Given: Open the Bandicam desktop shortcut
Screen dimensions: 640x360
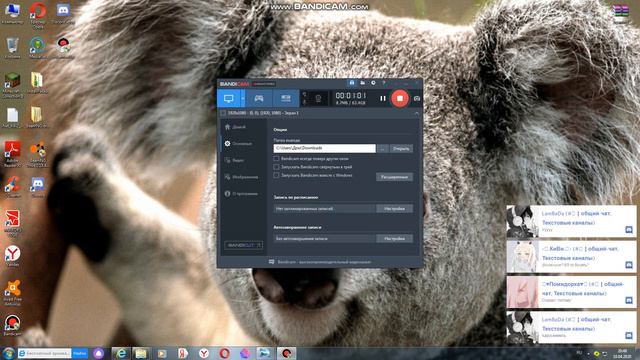Looking at the screenshot, I should 12,325.
